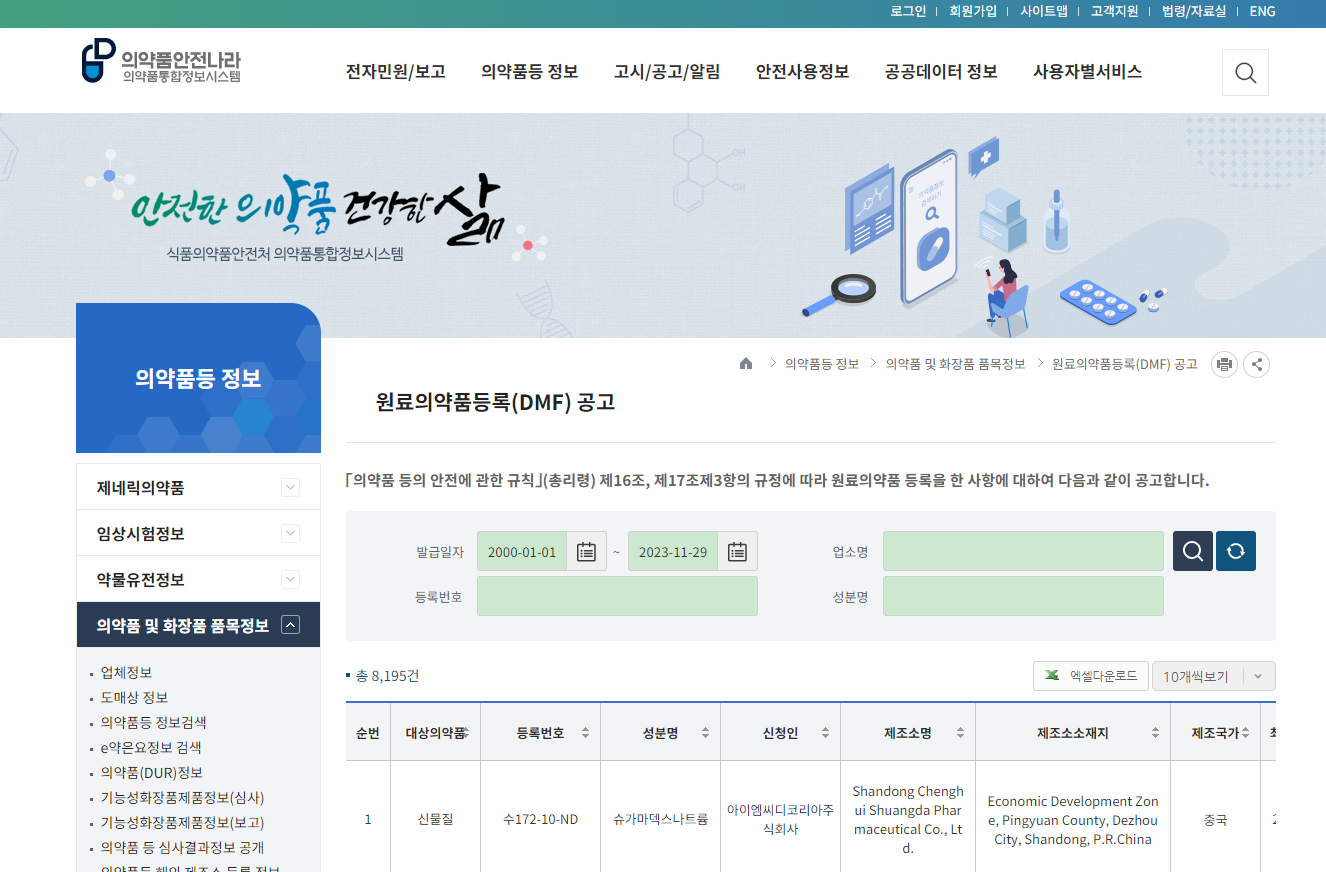This screenshot has width=1326, height=872.
Task: Open the 전자민원/보고 menu
Action: coord(395,72)
